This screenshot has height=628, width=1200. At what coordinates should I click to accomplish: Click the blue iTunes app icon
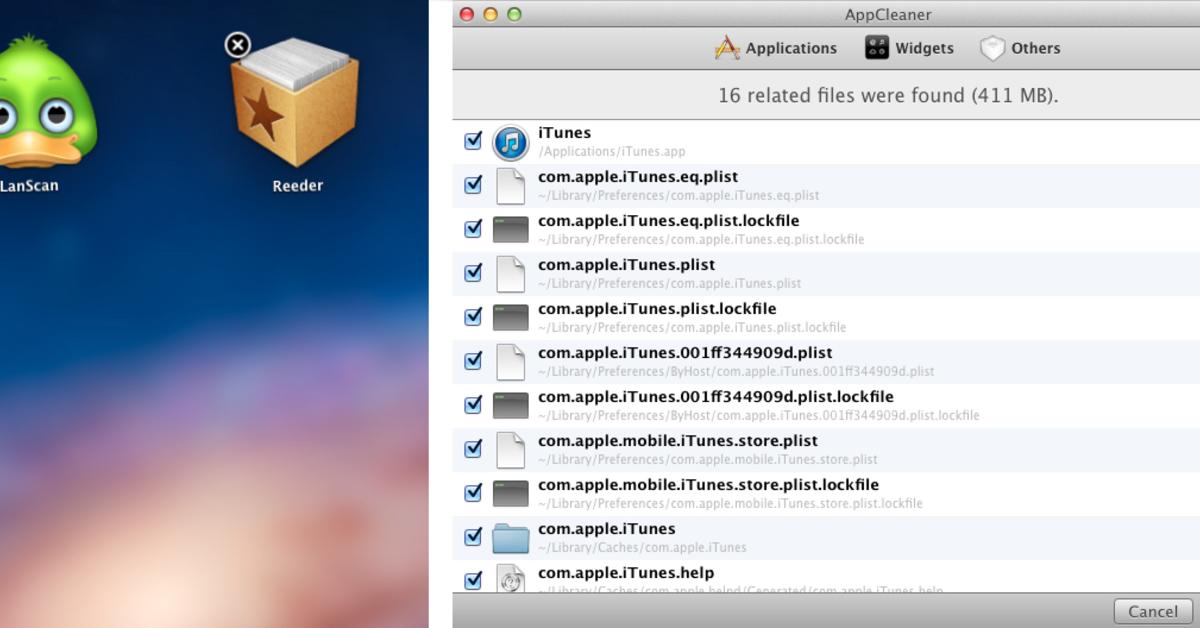pos(510,143)
